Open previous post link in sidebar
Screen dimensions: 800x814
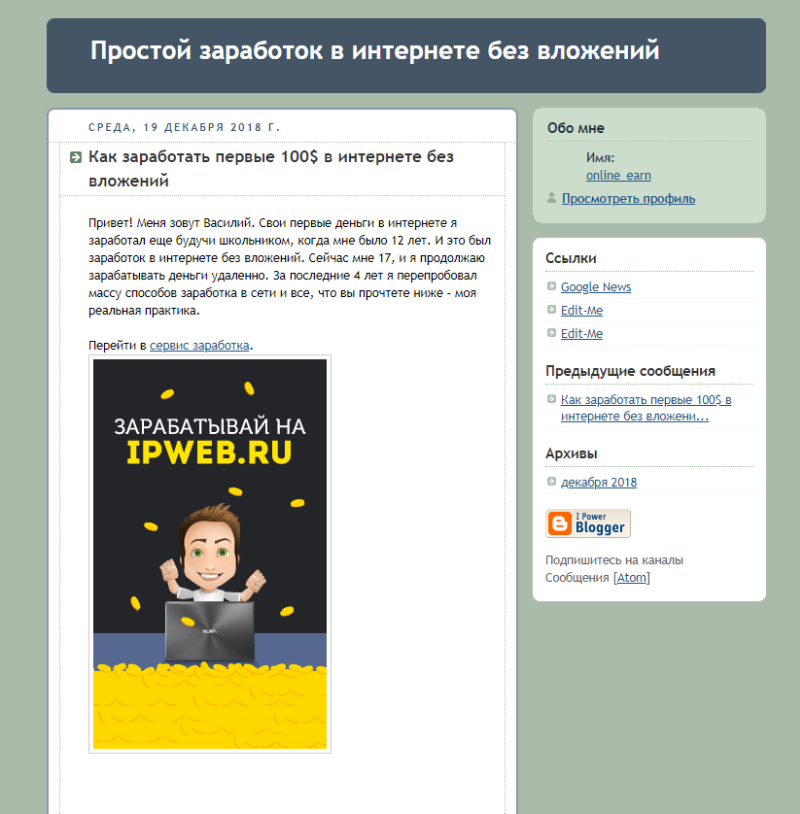pyautogui.click(x=646, y=408)
